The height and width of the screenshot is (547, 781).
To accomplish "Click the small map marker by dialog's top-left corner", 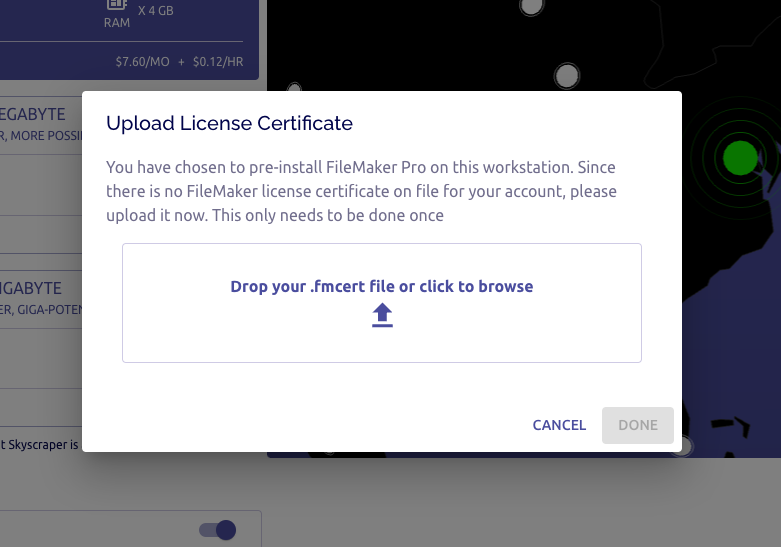I will [x=294, y=88].
